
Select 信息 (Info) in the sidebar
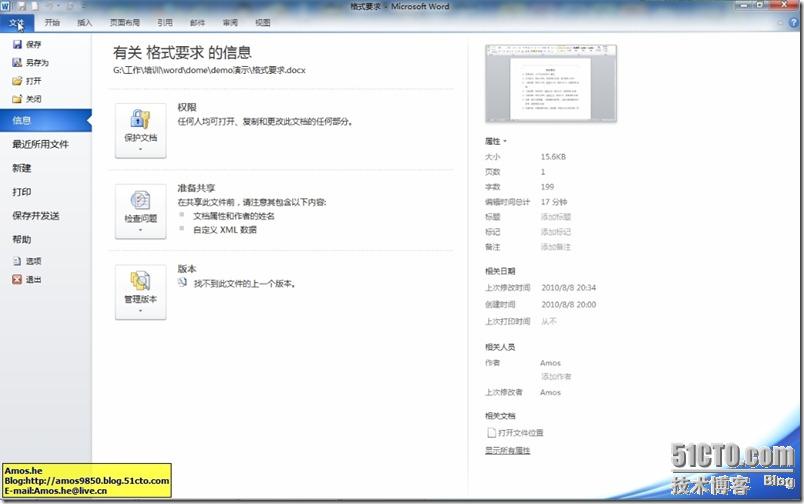coord(46,120)
